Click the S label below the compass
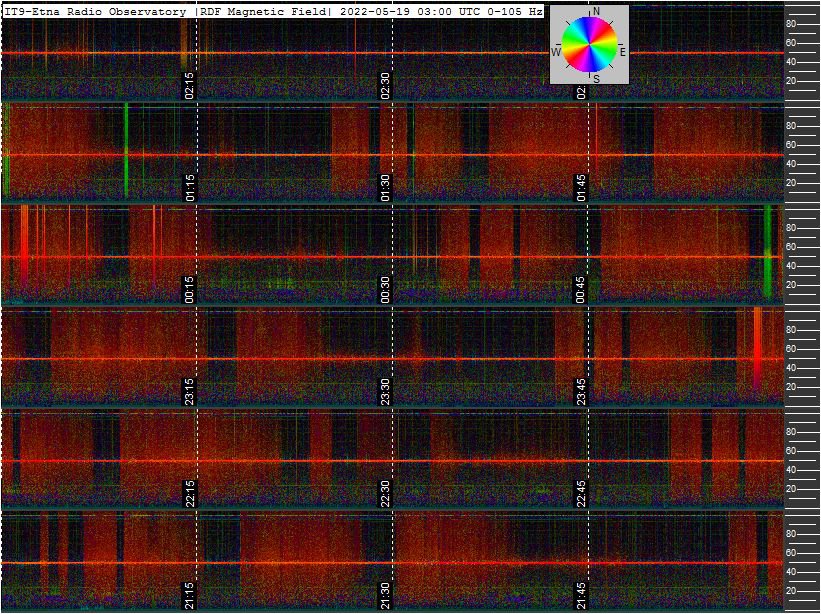The image size is (821, 614). [x=596, y=77]
